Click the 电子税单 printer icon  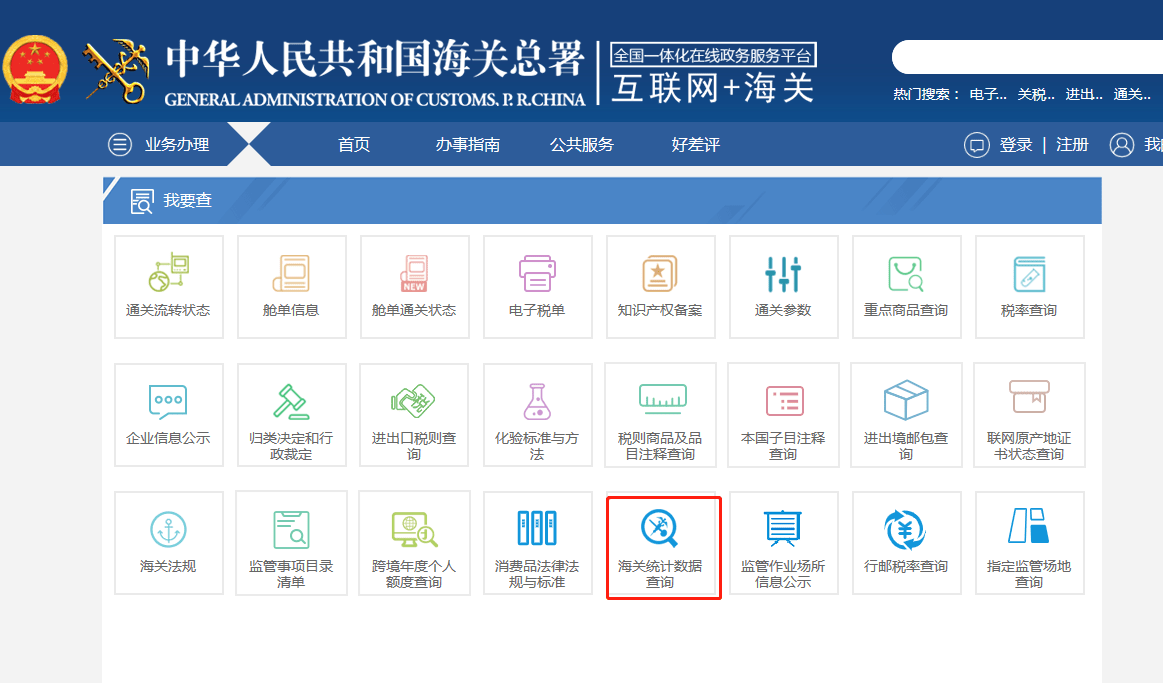[x=537, y=287]
